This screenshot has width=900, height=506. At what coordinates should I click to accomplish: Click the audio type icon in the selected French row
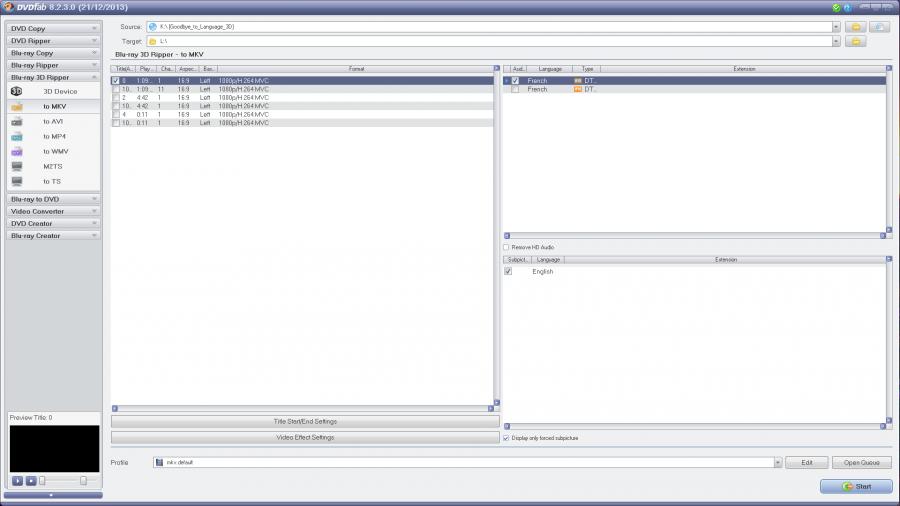coord(577,81)
